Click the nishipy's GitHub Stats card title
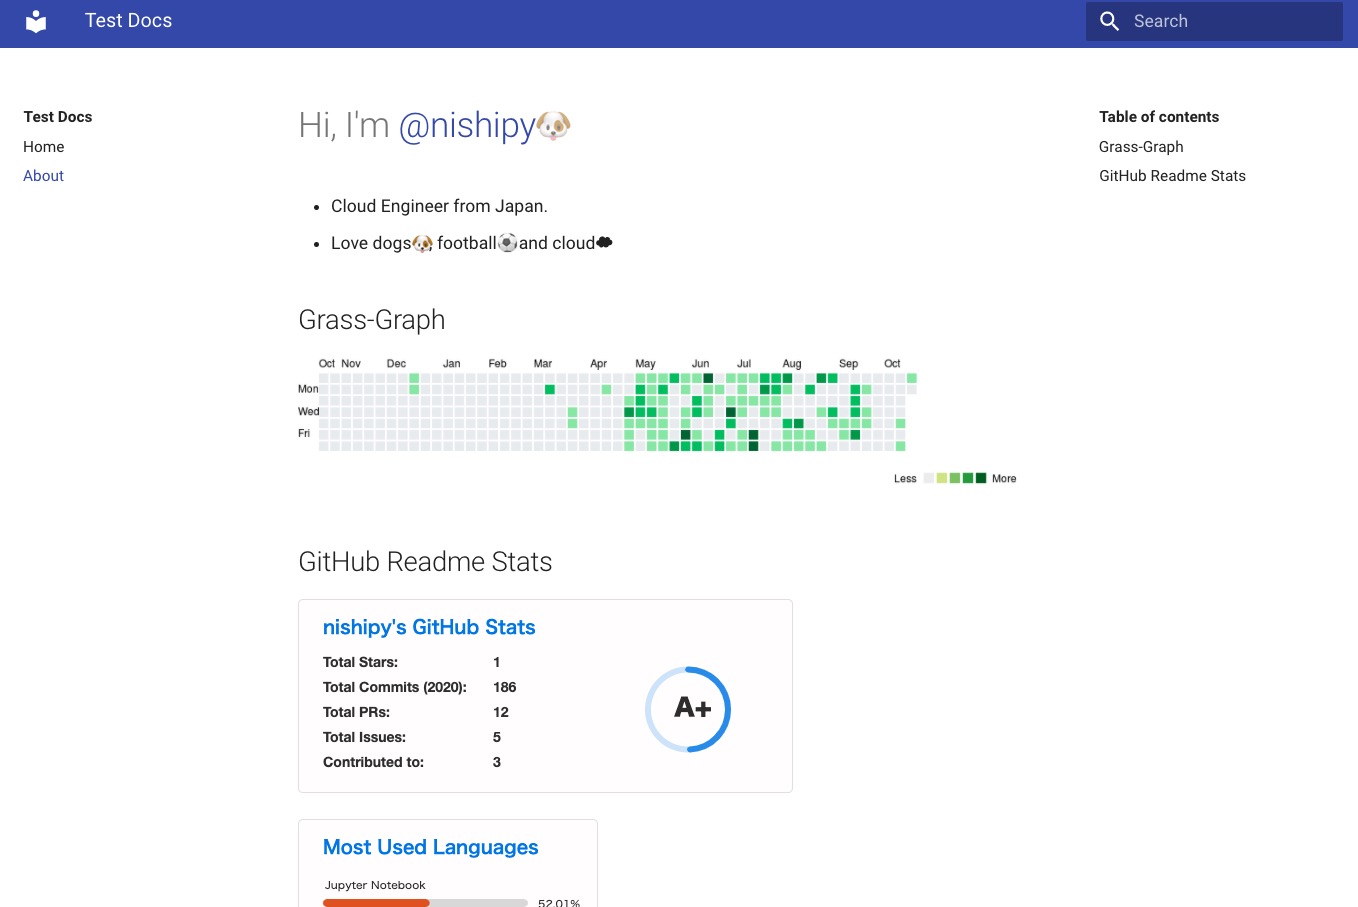The height and width of the screenshot is (907, 1358). coord(429,627)
